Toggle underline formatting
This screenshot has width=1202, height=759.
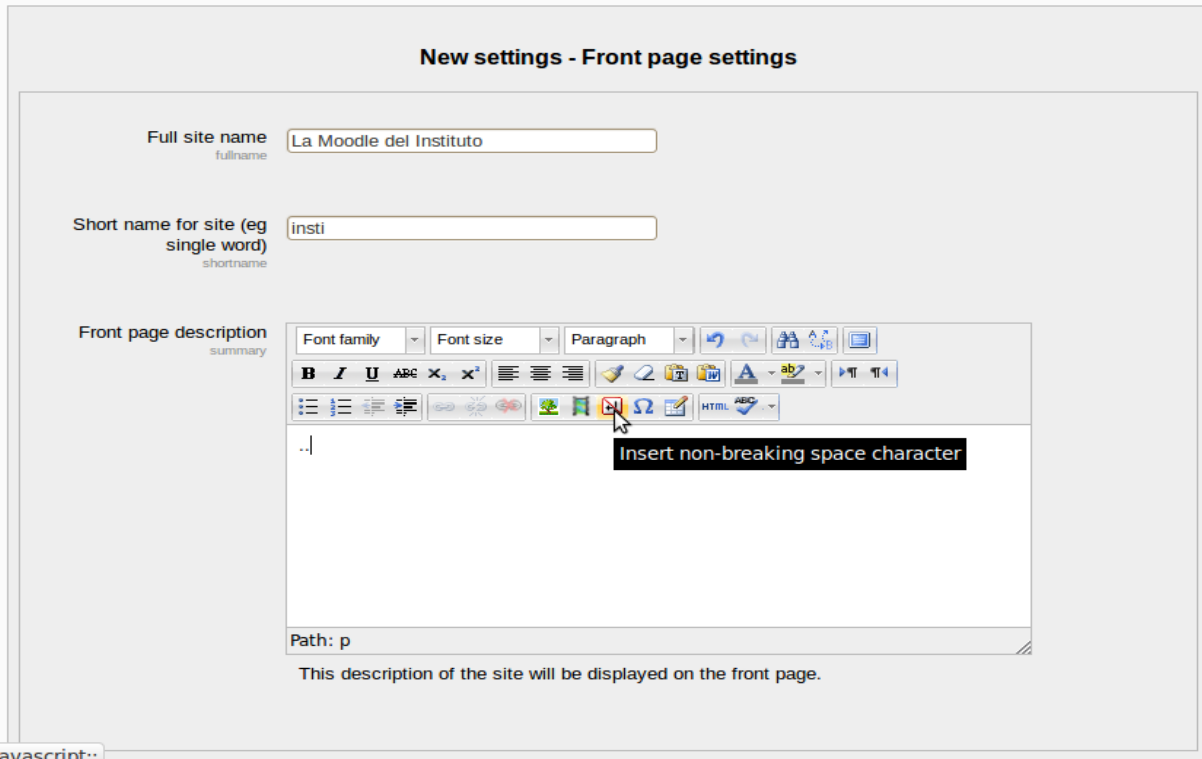tap(372, 374)
